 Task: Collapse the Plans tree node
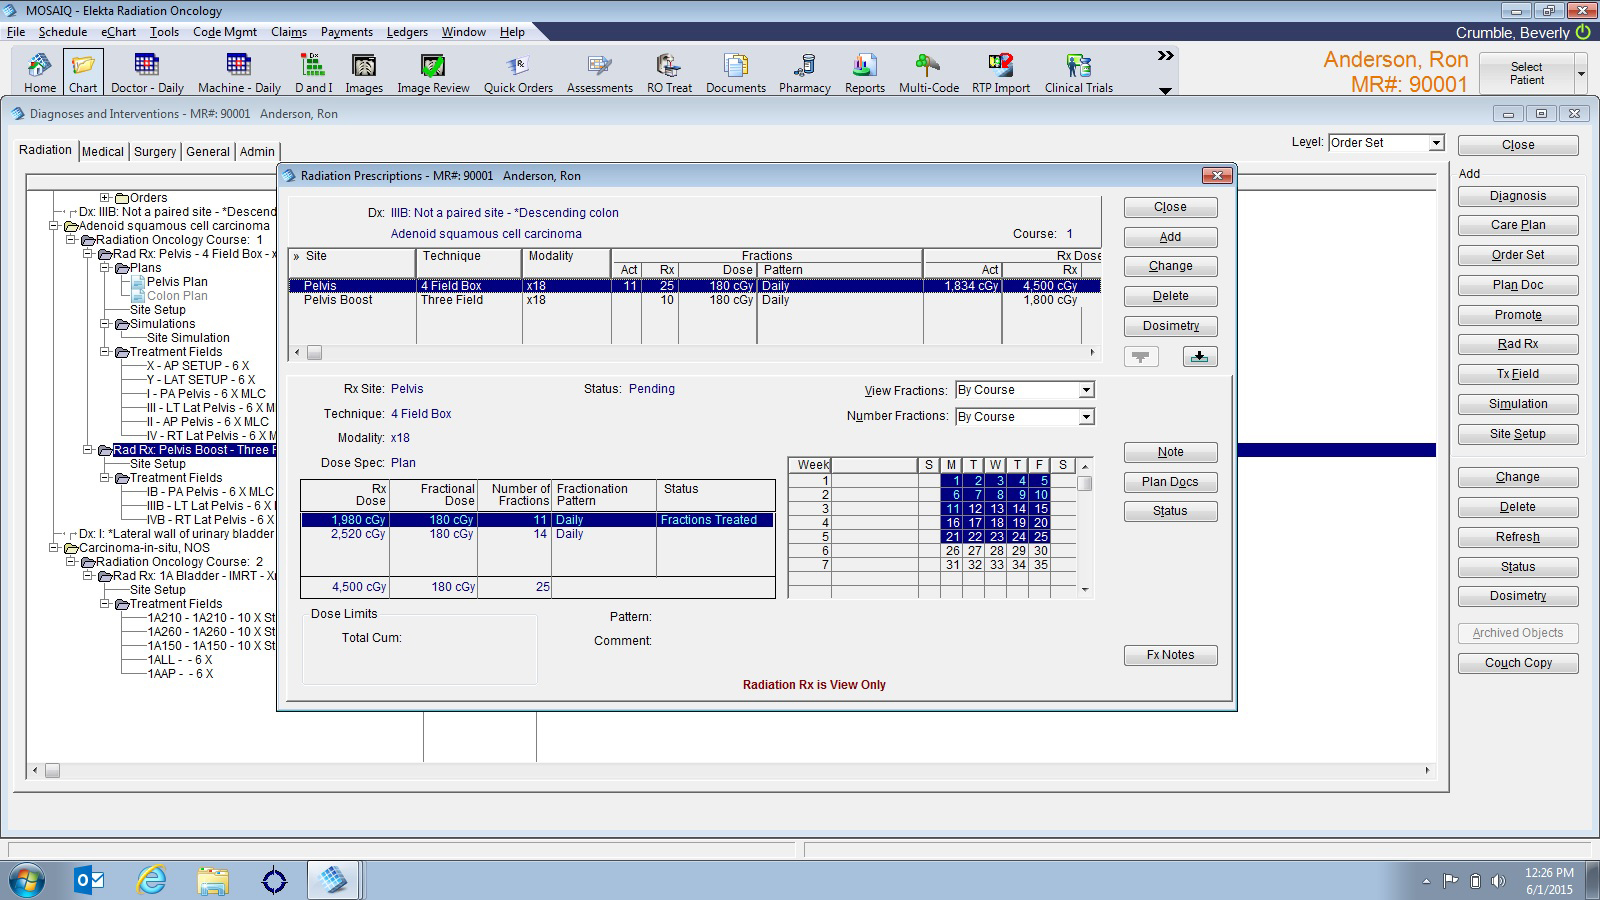point(104,268)
